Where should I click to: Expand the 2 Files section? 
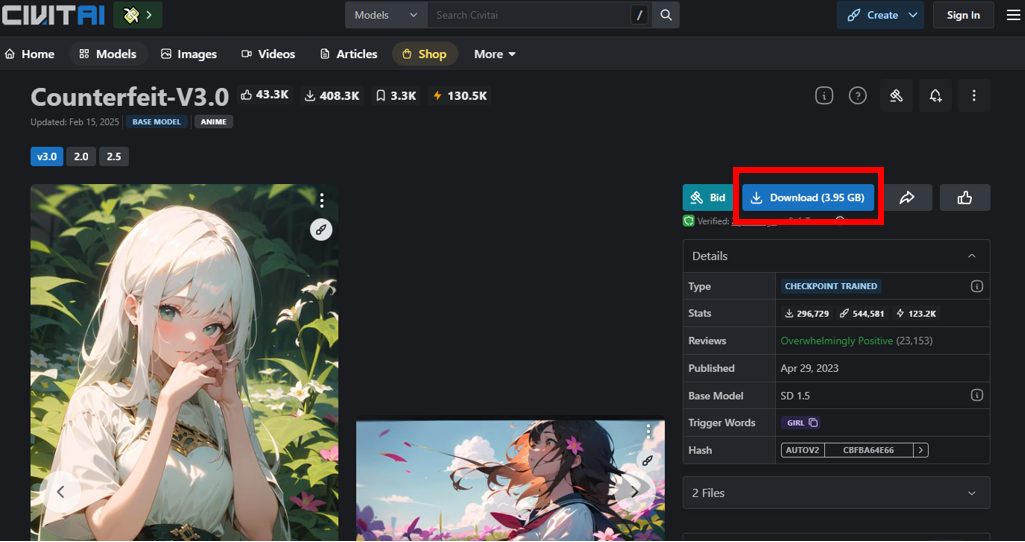[836, 493]
